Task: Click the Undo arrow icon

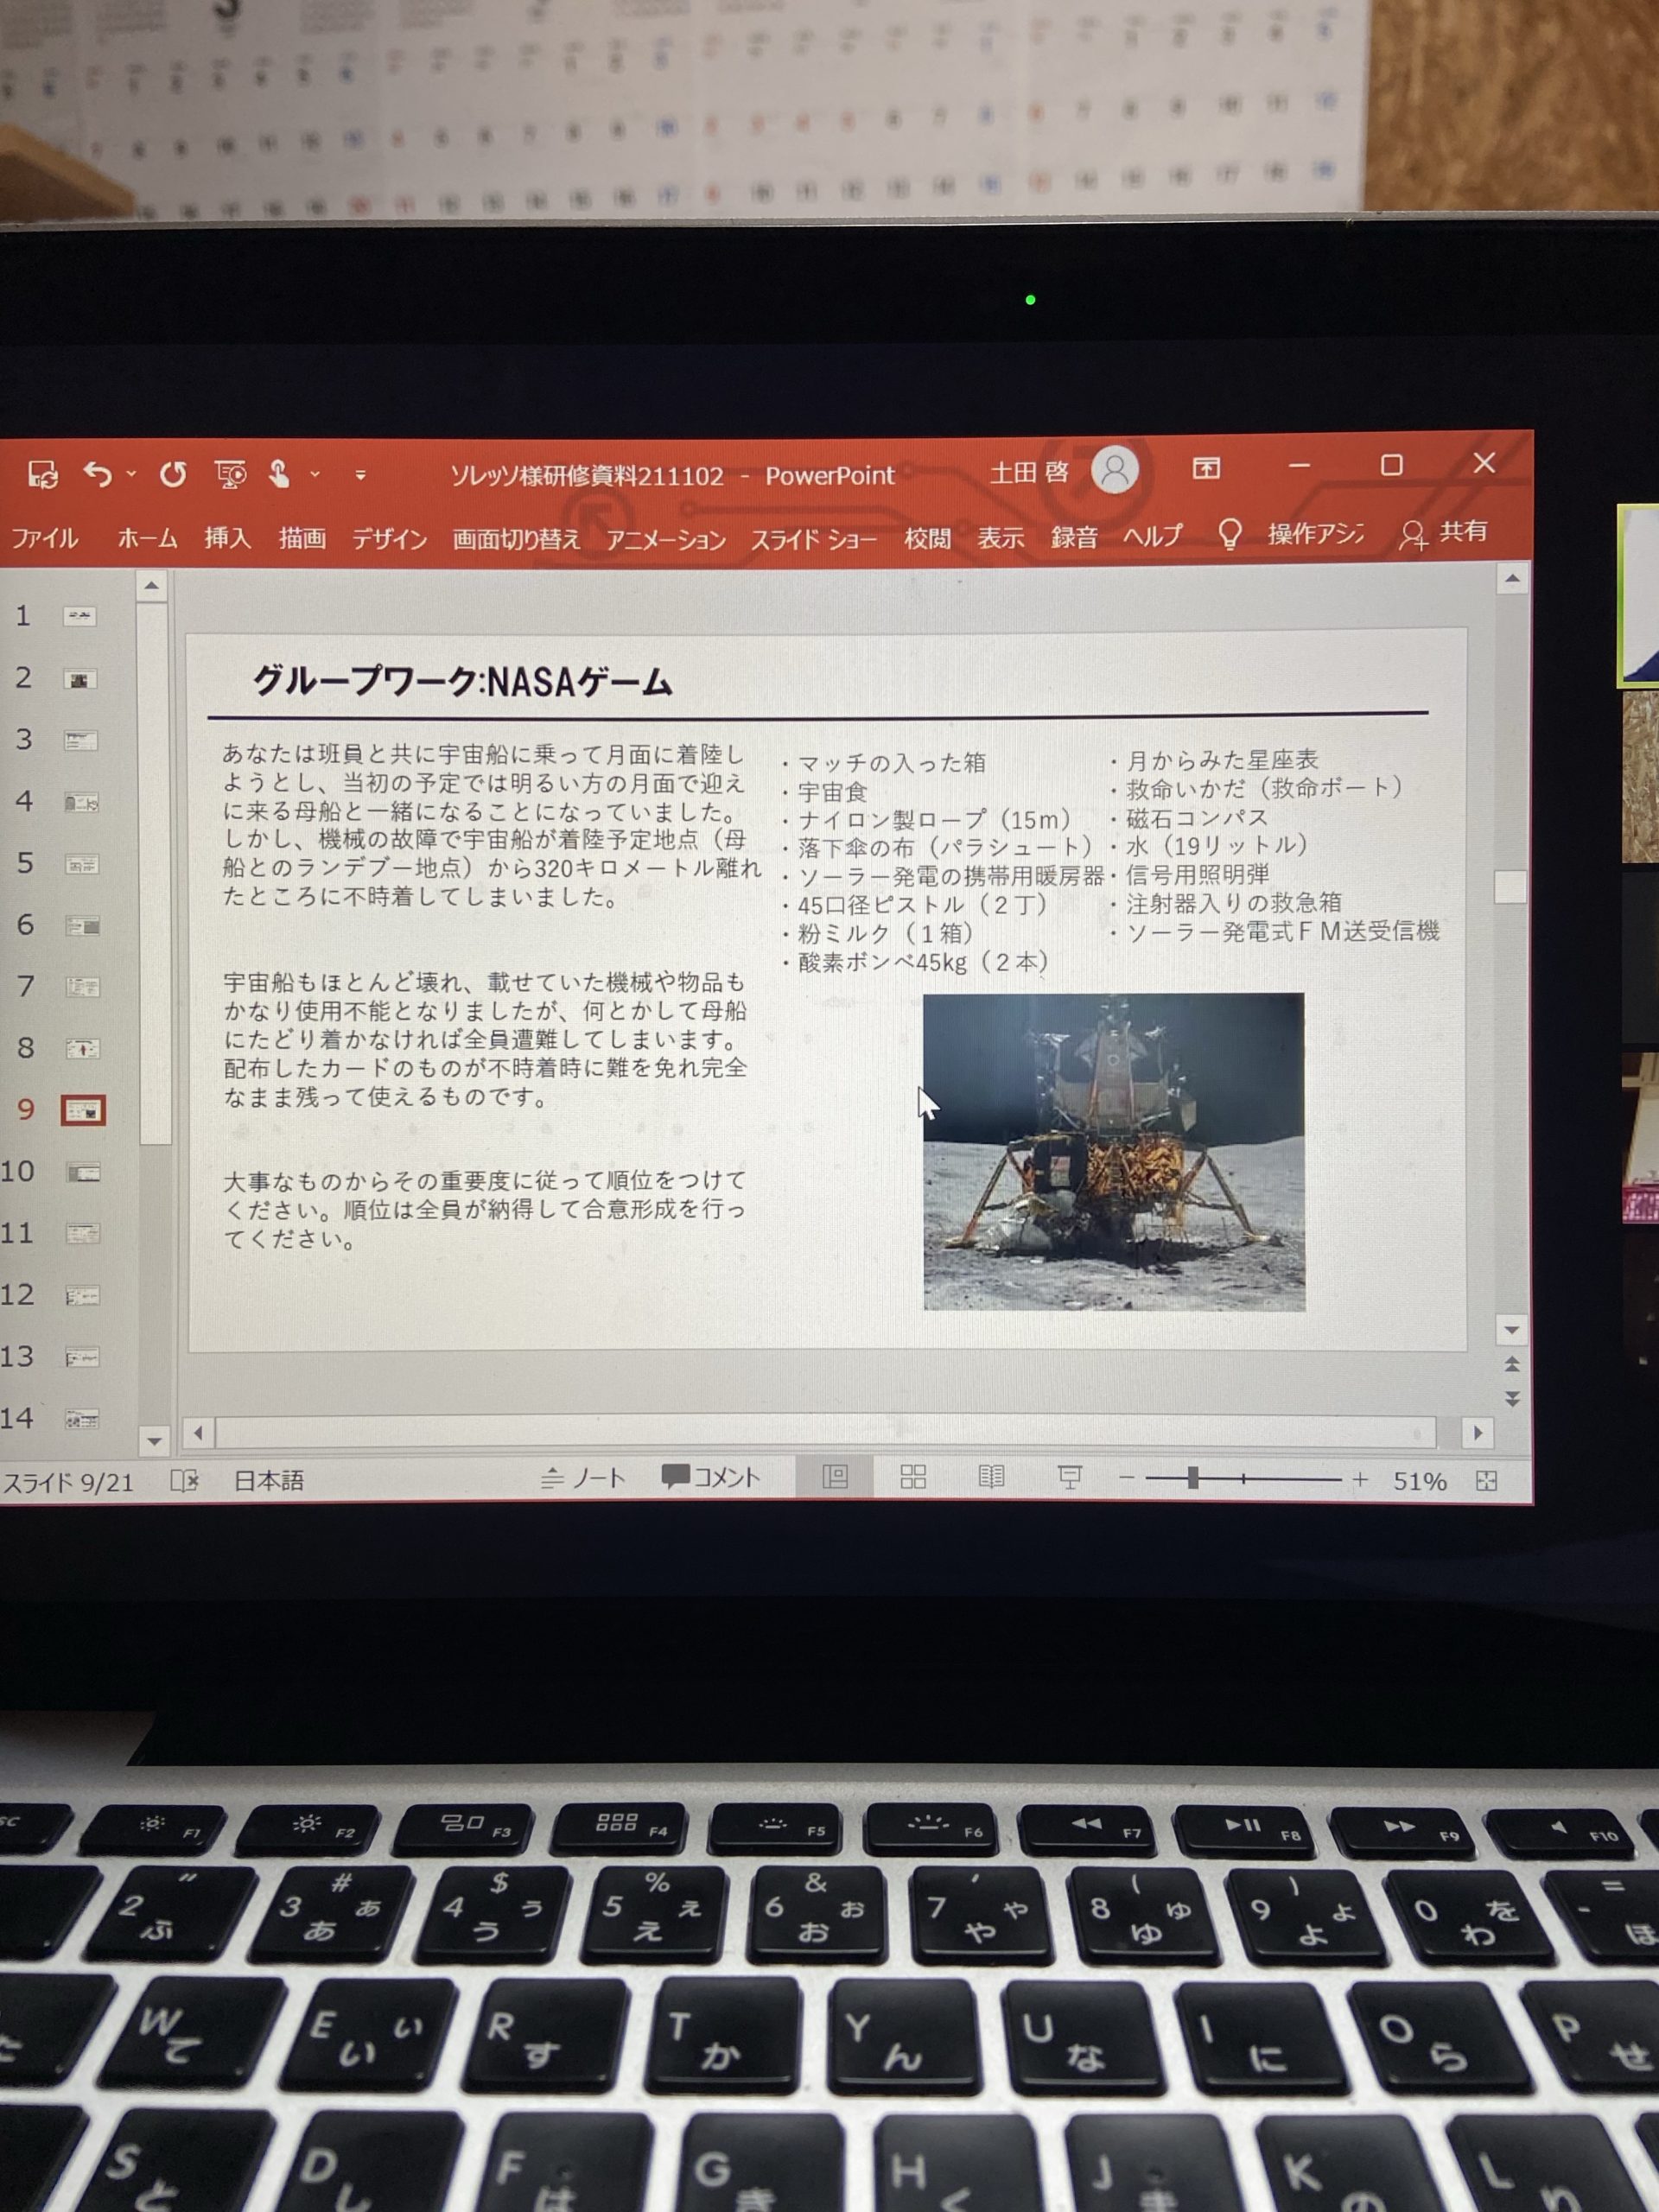Action: pyautogui.click(x=98, y=474)
